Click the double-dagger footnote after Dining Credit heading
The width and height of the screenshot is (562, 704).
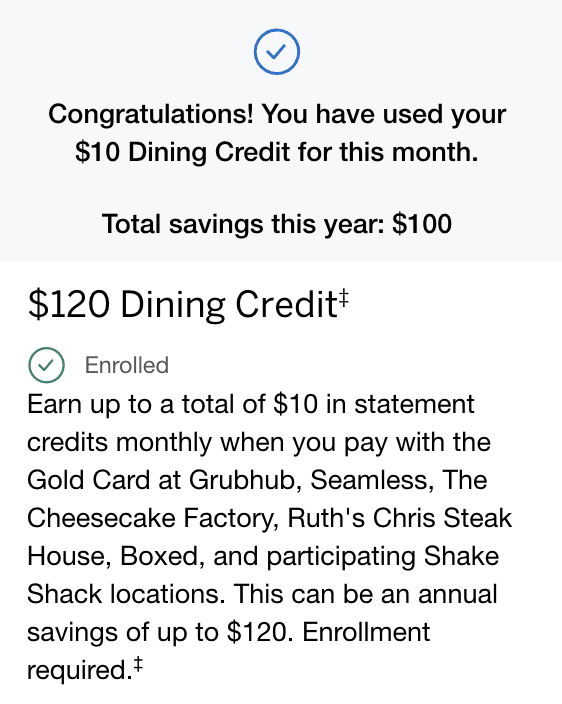pos(343,298)
